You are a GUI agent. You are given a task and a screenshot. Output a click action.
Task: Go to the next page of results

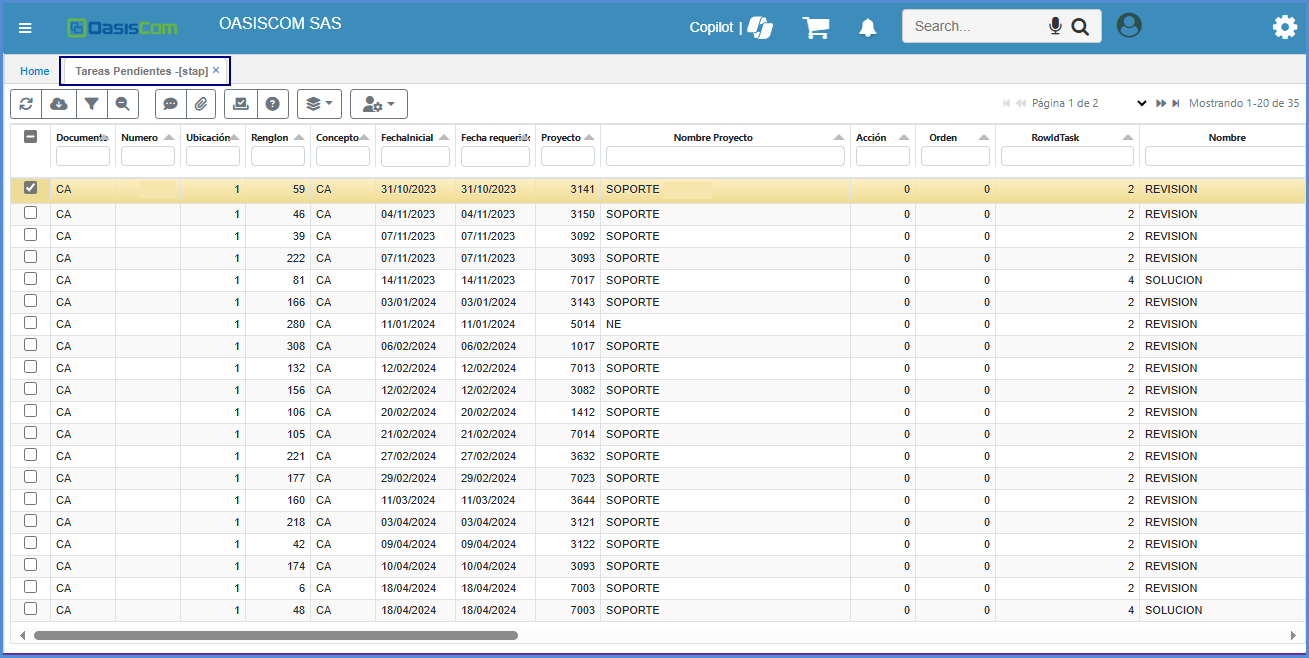1160,103
